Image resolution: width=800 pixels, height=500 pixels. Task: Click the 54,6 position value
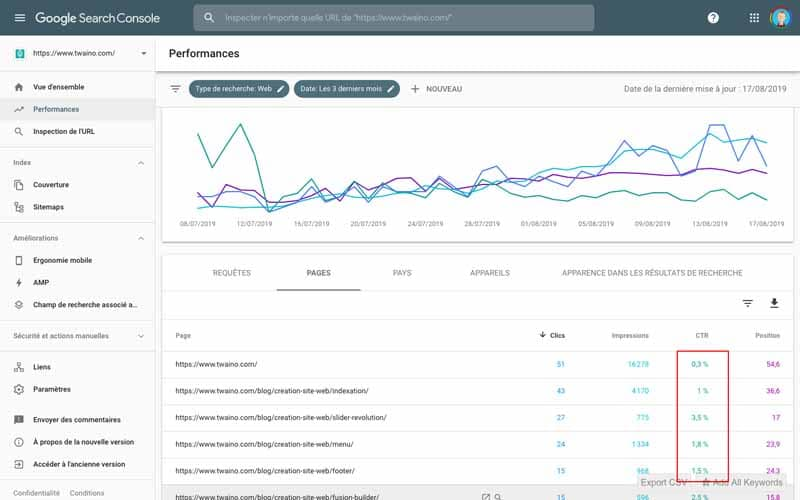[773, 364]
